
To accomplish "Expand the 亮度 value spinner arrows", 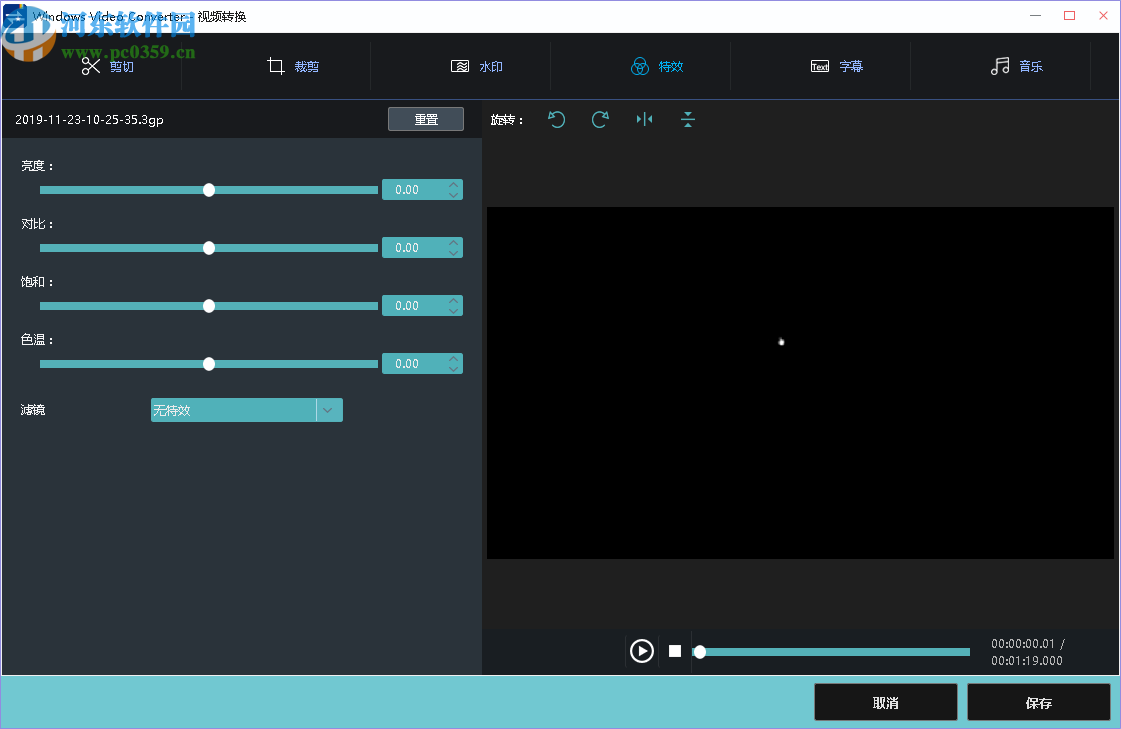I will pyautogui.click(x=455, y=189).
